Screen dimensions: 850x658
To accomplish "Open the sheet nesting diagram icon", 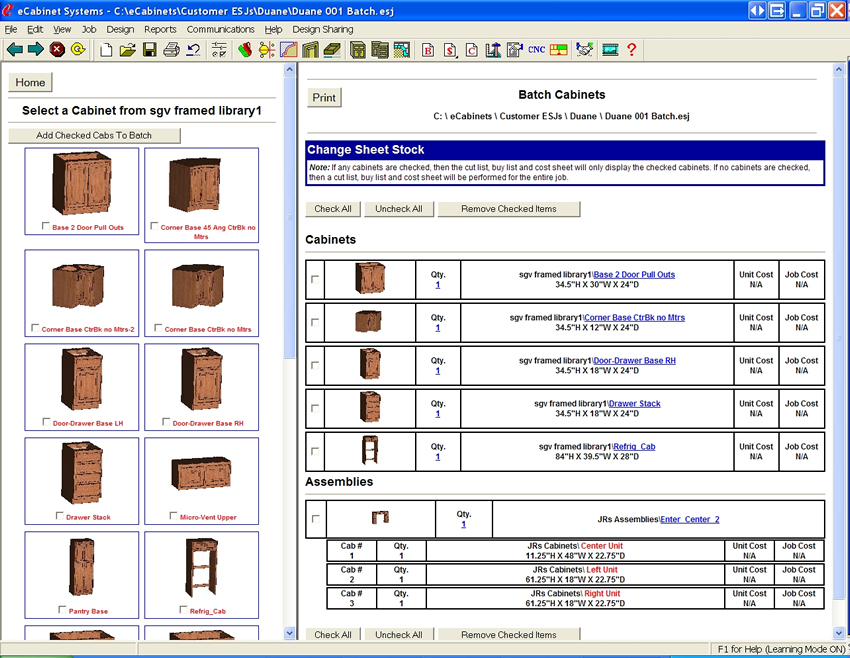I will pyautogui.click(x=558, y=50).
